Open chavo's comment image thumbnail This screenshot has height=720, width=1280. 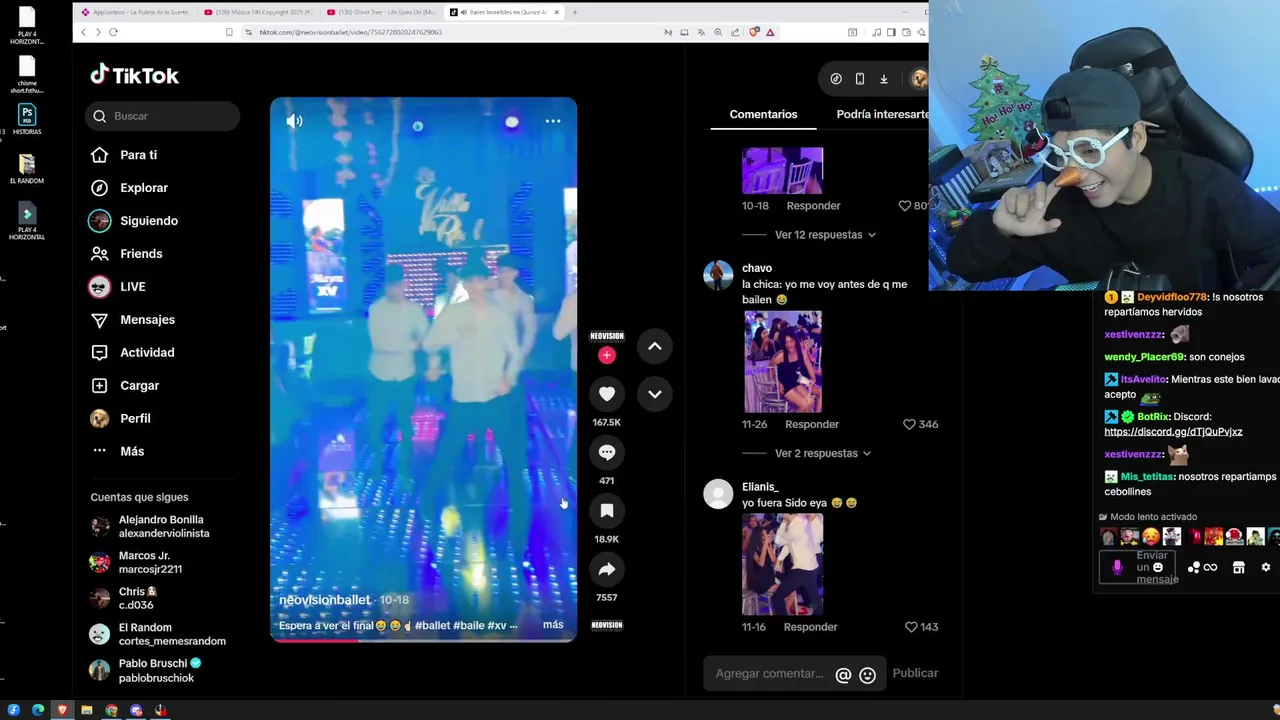click(x=783, y=362)
